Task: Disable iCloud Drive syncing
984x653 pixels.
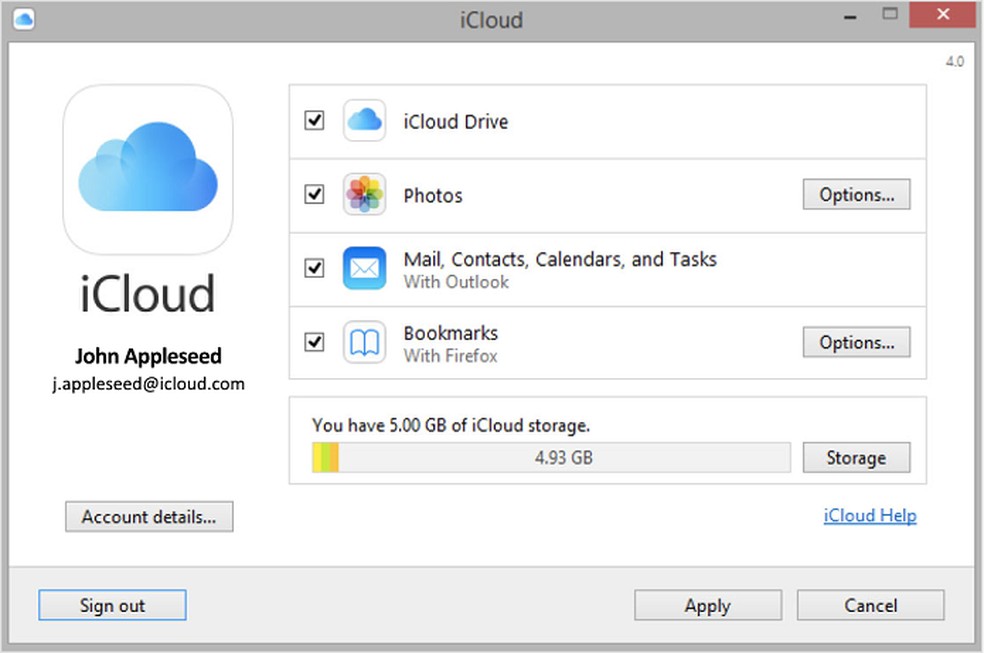Action: coord(313,120)
